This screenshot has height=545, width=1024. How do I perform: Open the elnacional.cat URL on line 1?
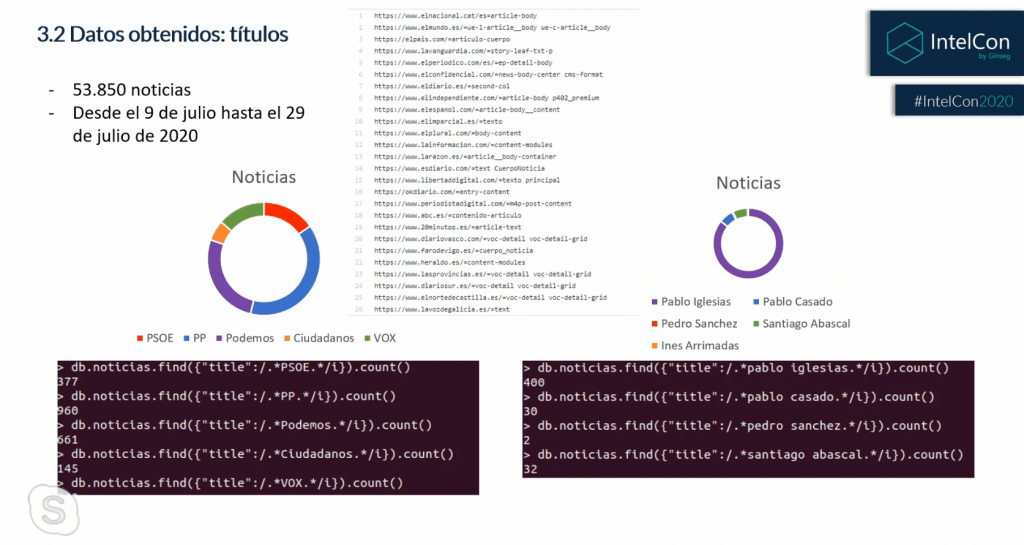[x=455, y=16]
